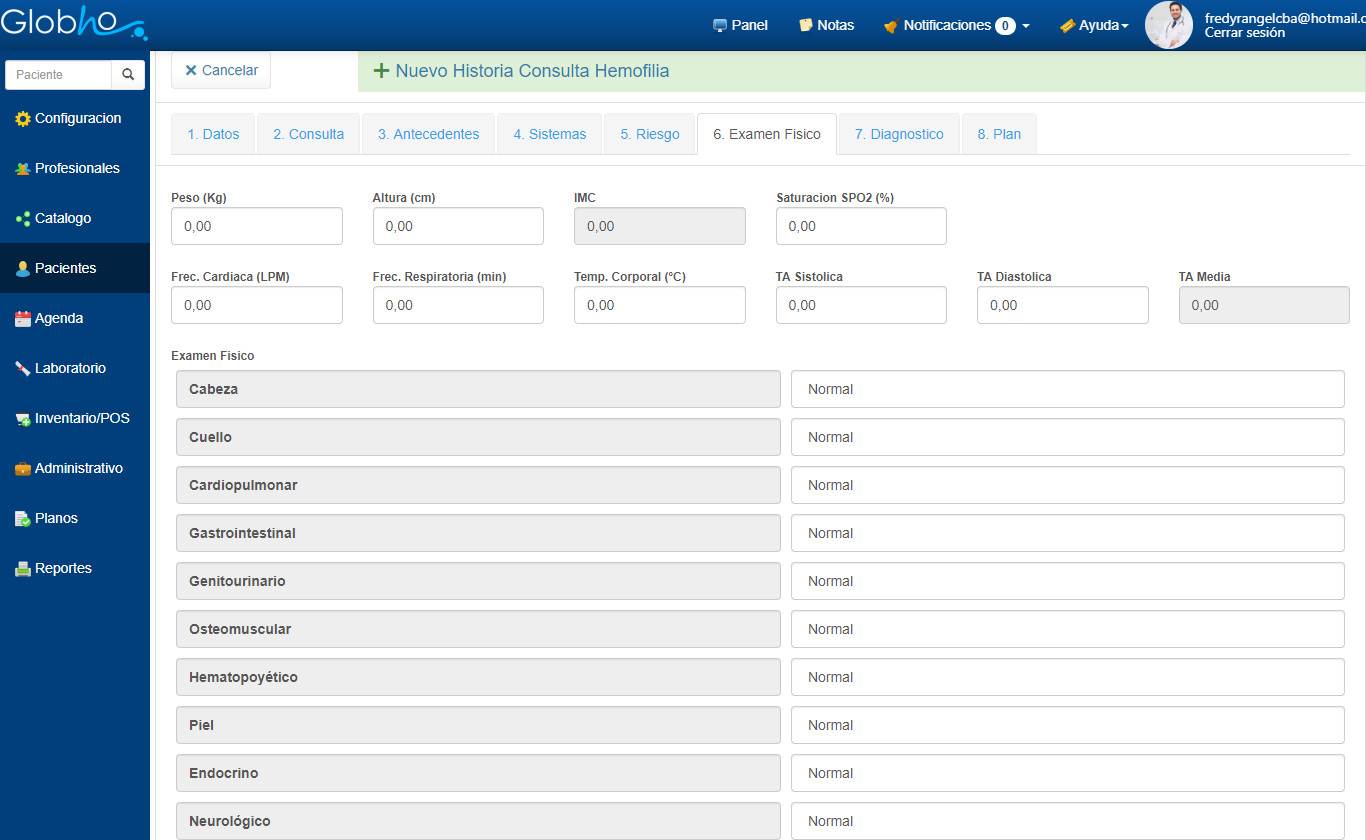This screenshot has width=1366, height=840.
Task: Open the 8. Plan tab
Action: (998, 134)
